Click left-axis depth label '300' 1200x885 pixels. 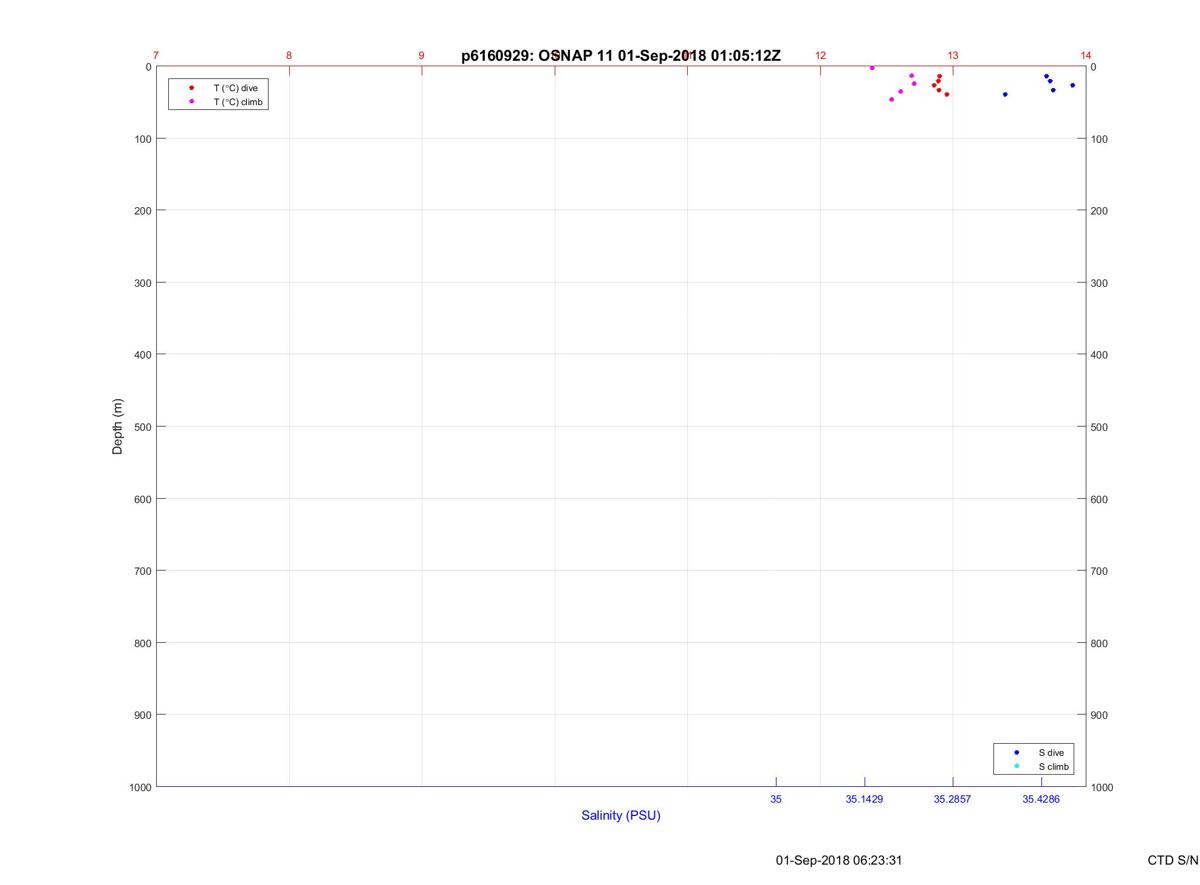tap(142, 283)
